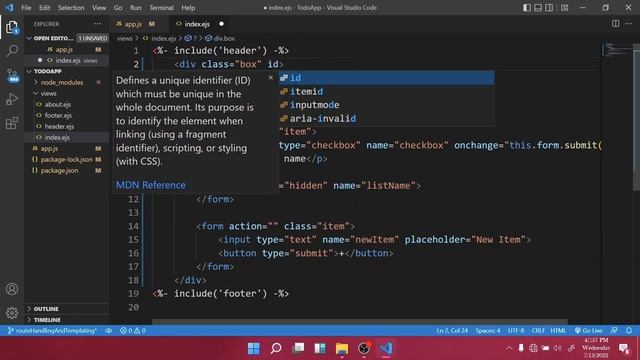The height and width of the screenshot is (360, 640).
Task: Select the 'aria-invalid' autocomplete suggestion
Action: tap(386, 118)
